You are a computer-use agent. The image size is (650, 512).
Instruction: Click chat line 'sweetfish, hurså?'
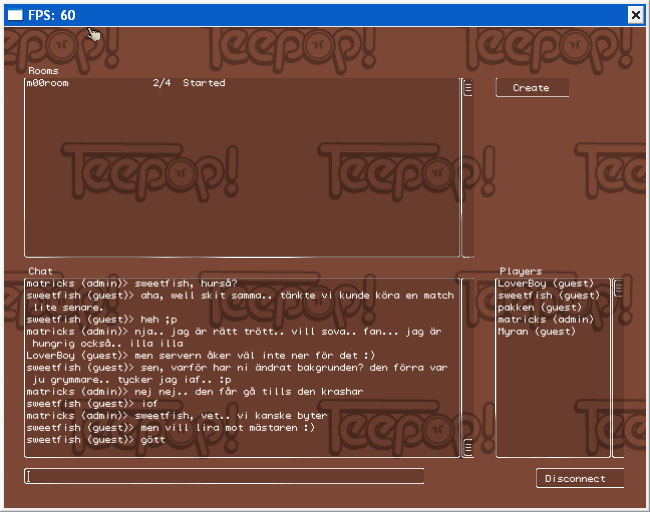coord(186,284)
